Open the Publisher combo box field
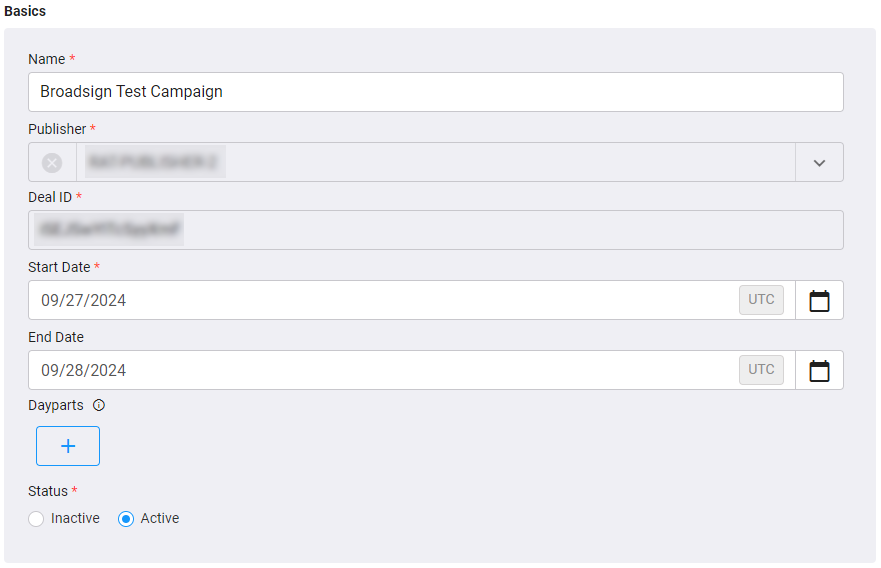The image size is (881, 568). click(436, 162)
